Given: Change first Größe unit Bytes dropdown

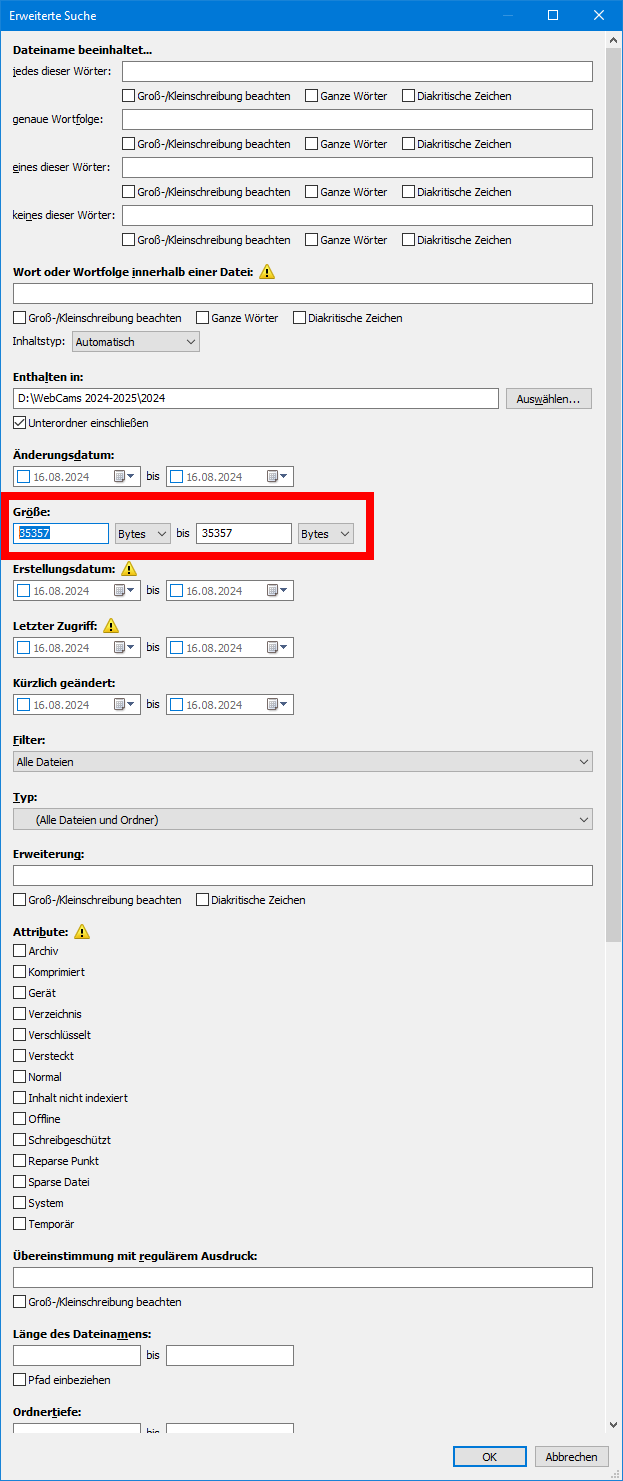Looking at the screenshot, I should click(143, 534).
